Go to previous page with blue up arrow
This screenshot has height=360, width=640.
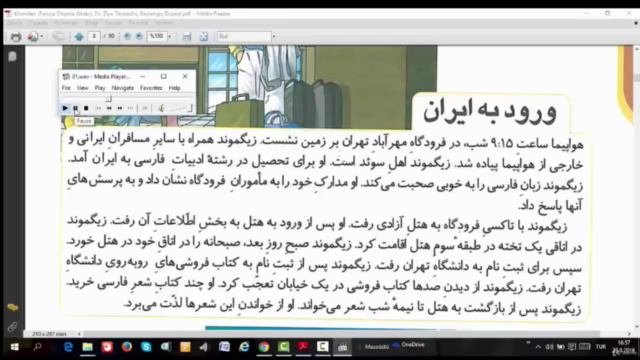pyautogui.click(x=79, y=37)
